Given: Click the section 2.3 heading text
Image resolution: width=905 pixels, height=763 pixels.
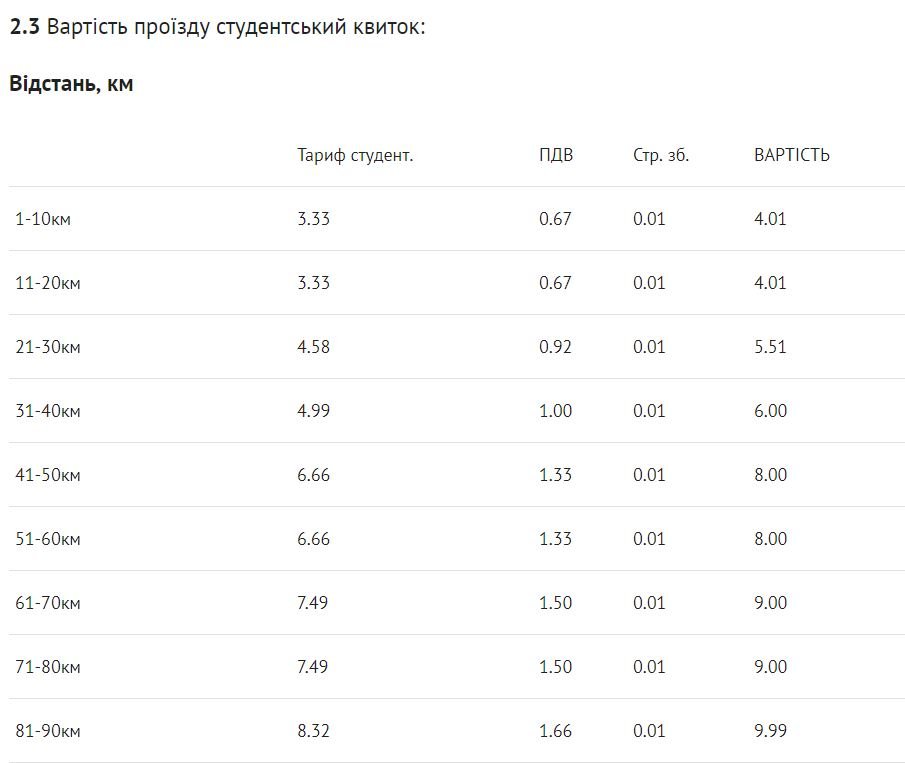Looking at the screenshot, I should pos(217,27).
